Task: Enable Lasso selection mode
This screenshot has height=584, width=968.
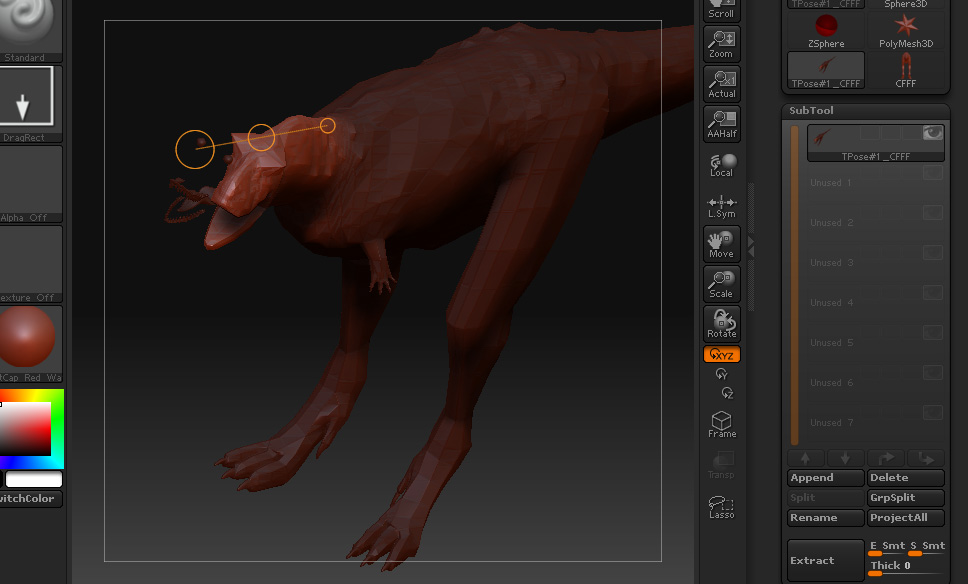Action: pyautogui.click(x=721, y=507)
